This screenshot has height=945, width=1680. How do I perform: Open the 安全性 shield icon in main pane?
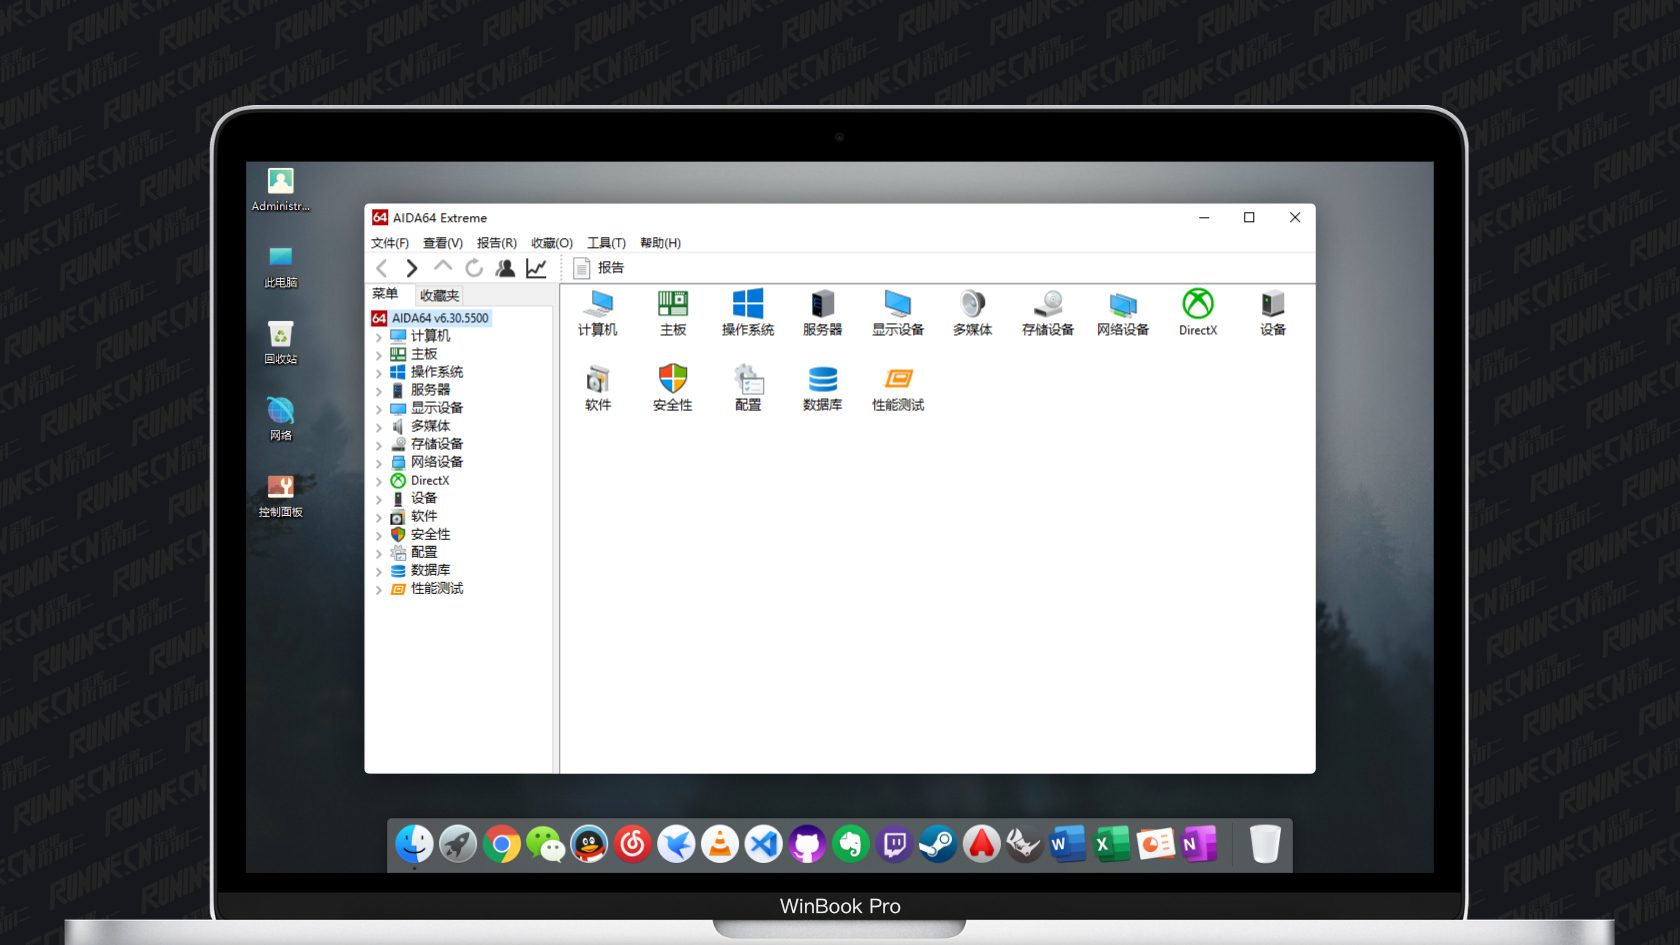tap(673, 388)
